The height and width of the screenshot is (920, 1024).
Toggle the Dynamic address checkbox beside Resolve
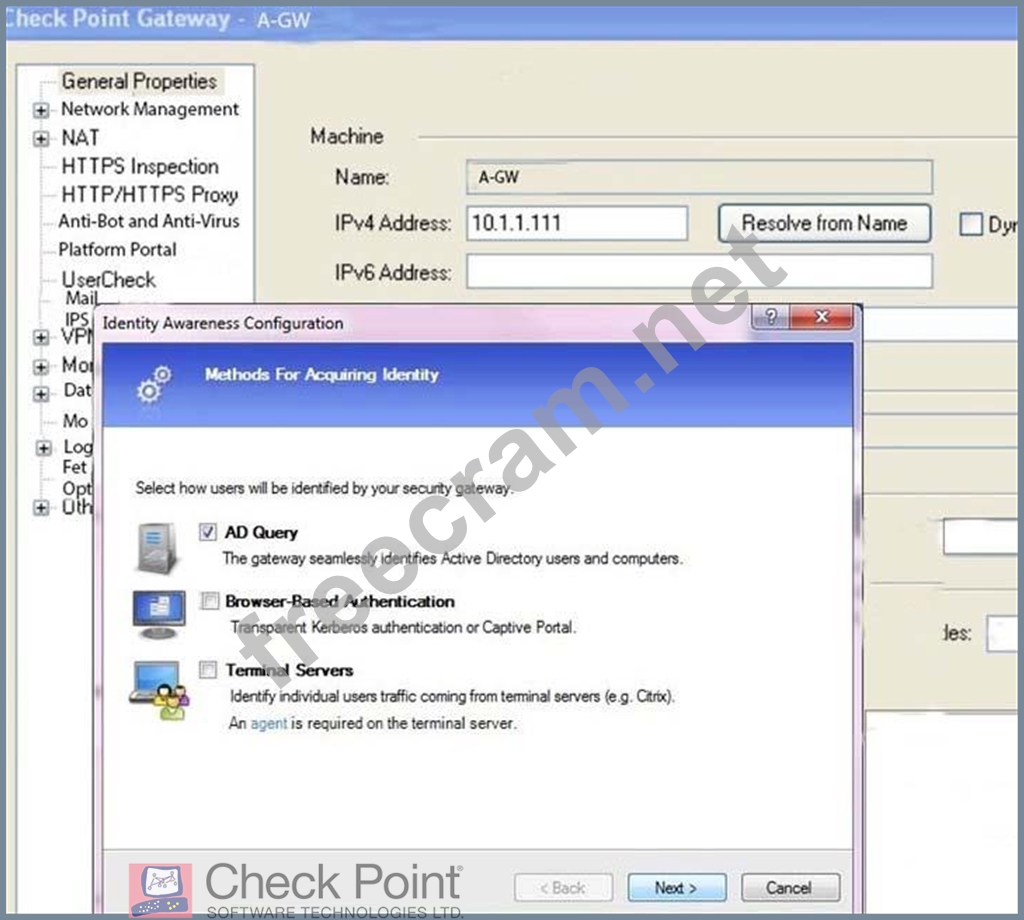(x=970, y=224)
